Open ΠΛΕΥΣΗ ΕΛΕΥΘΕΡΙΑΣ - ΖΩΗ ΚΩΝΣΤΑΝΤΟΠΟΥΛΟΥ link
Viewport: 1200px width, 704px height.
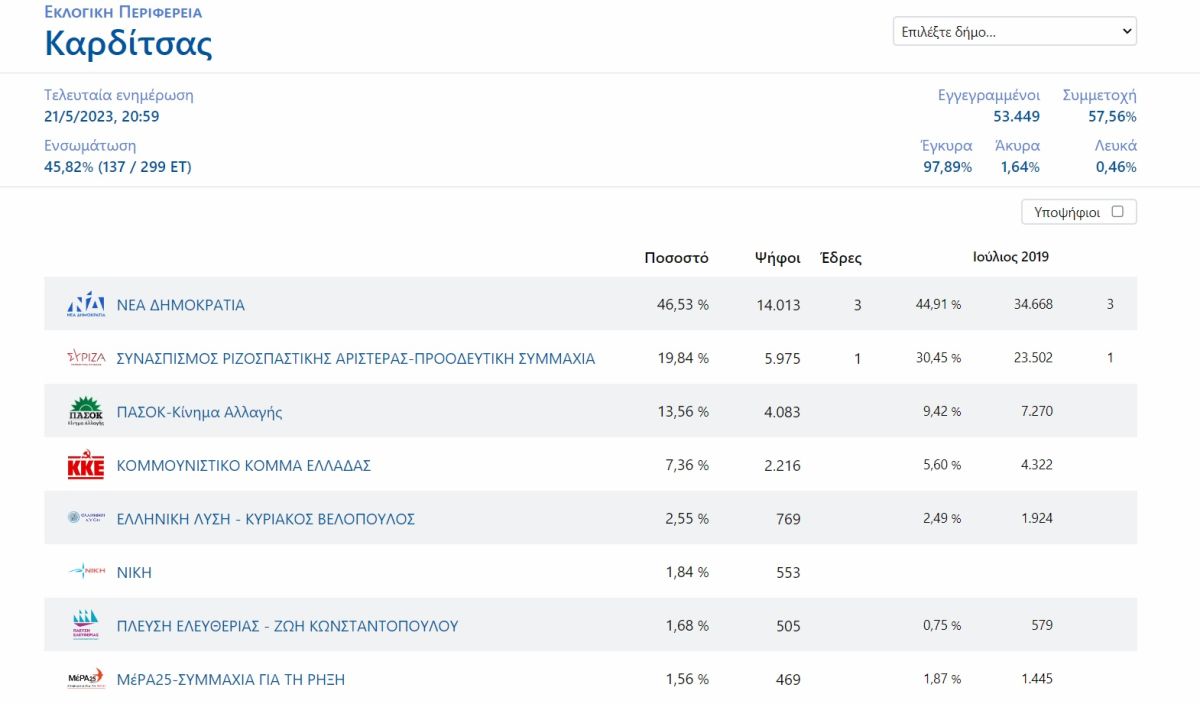[x=288, y=626]
